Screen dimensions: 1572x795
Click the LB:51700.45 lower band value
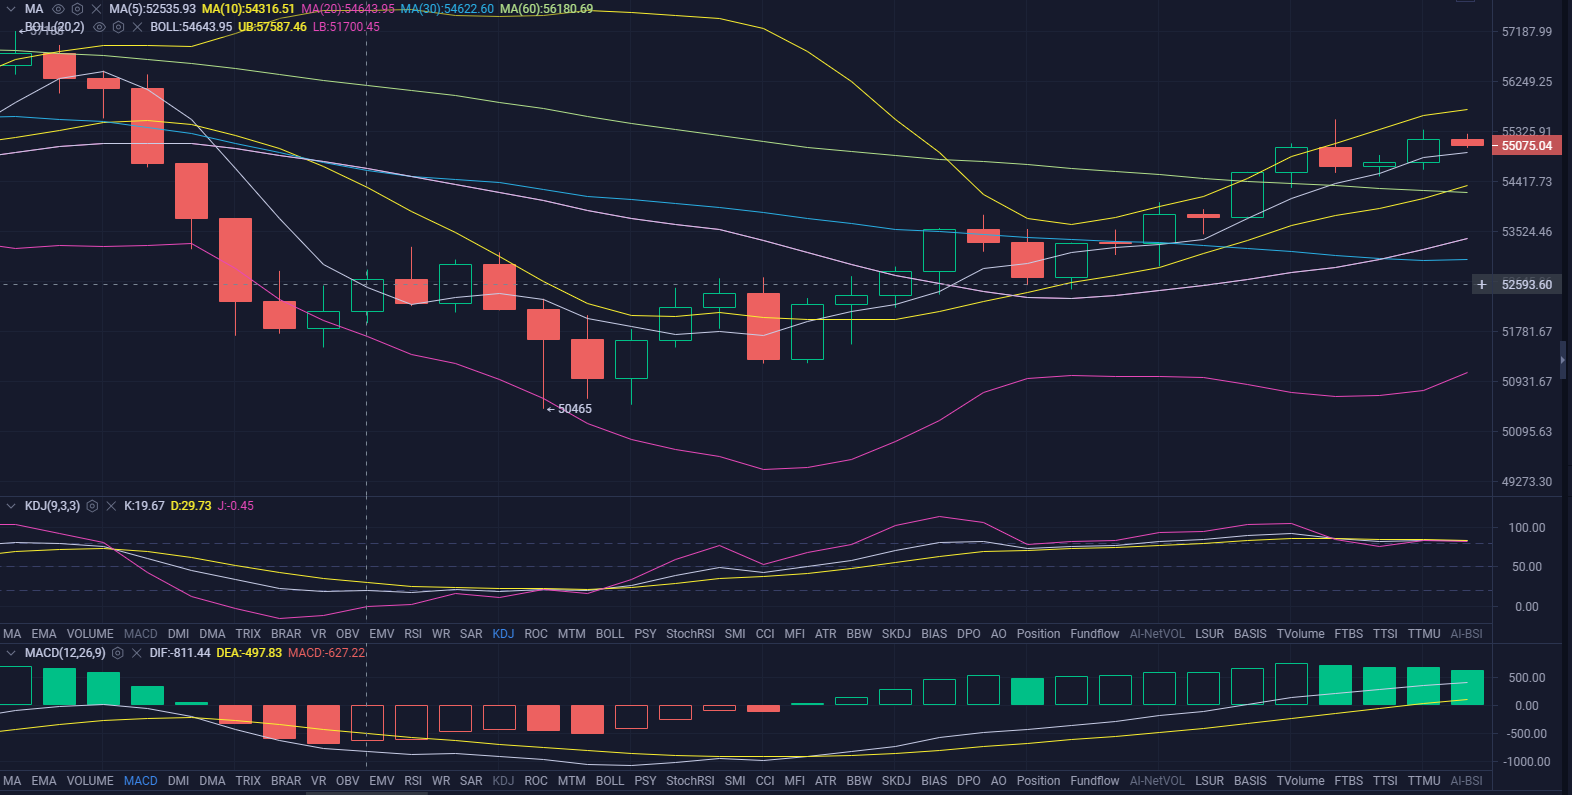[x=346, y=27]
